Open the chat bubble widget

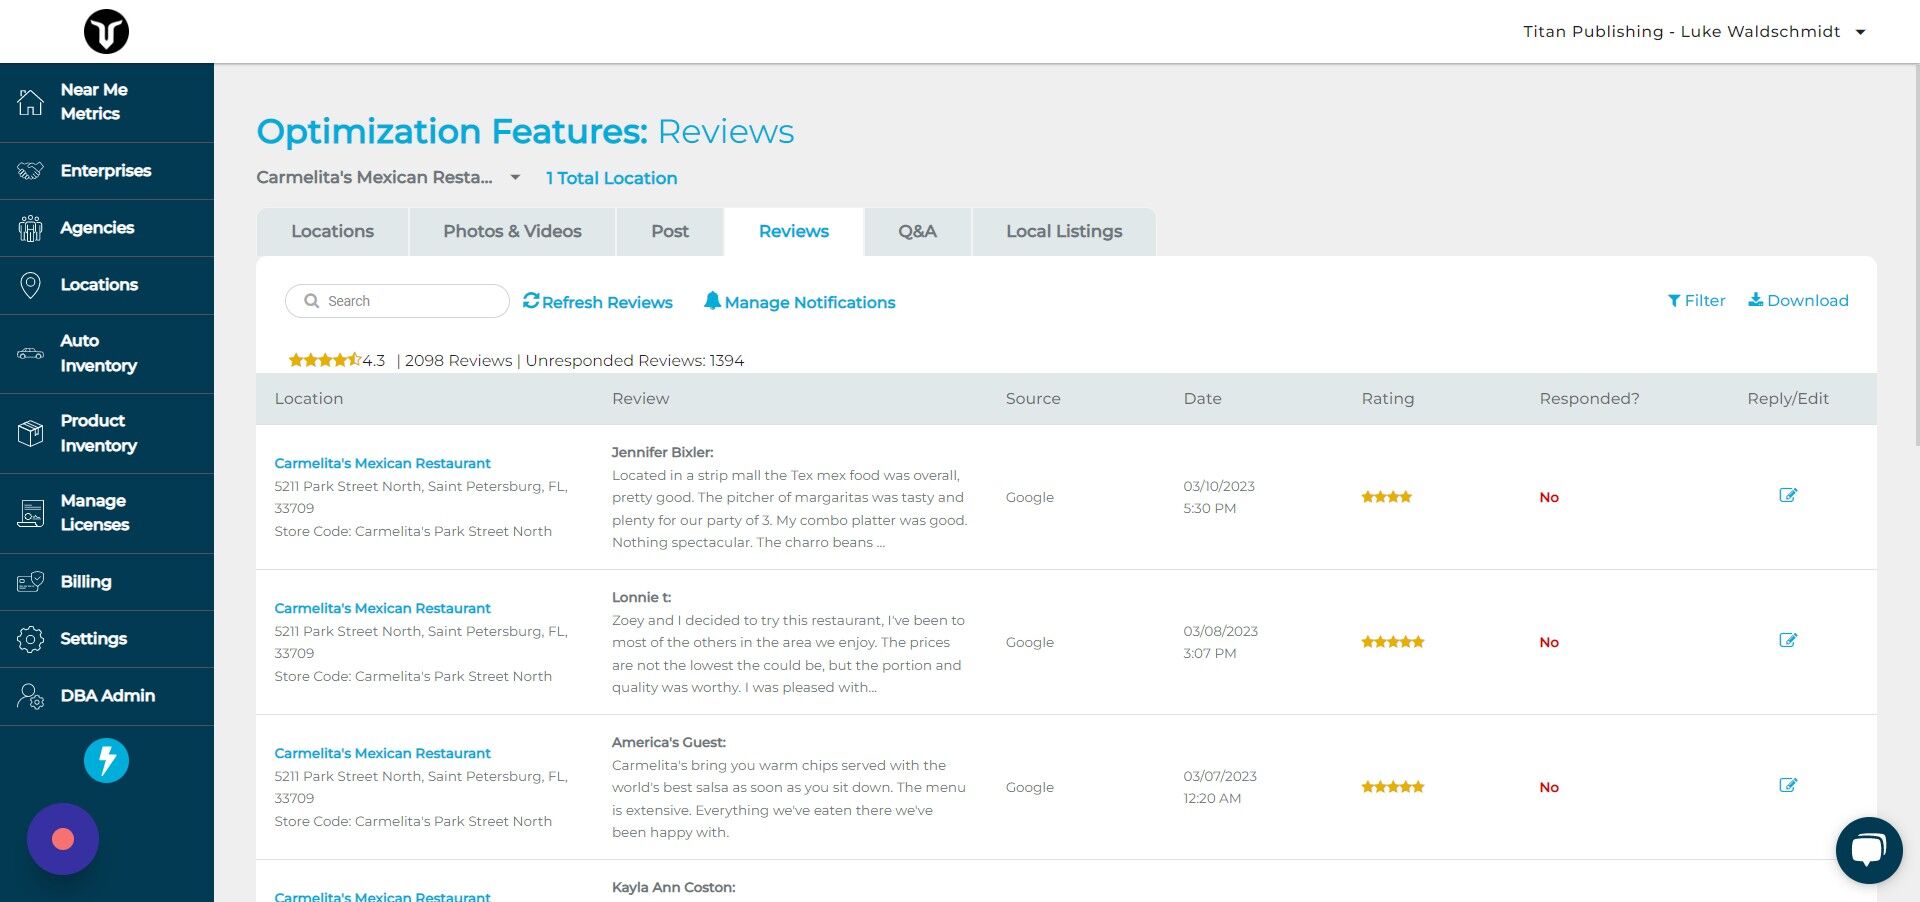click(x=1869, y=850)
